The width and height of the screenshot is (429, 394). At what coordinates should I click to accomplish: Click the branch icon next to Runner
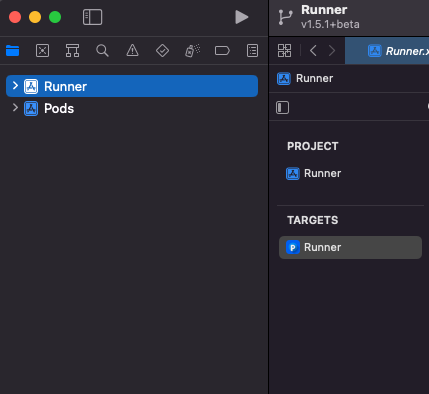click(x=285, y=17)
